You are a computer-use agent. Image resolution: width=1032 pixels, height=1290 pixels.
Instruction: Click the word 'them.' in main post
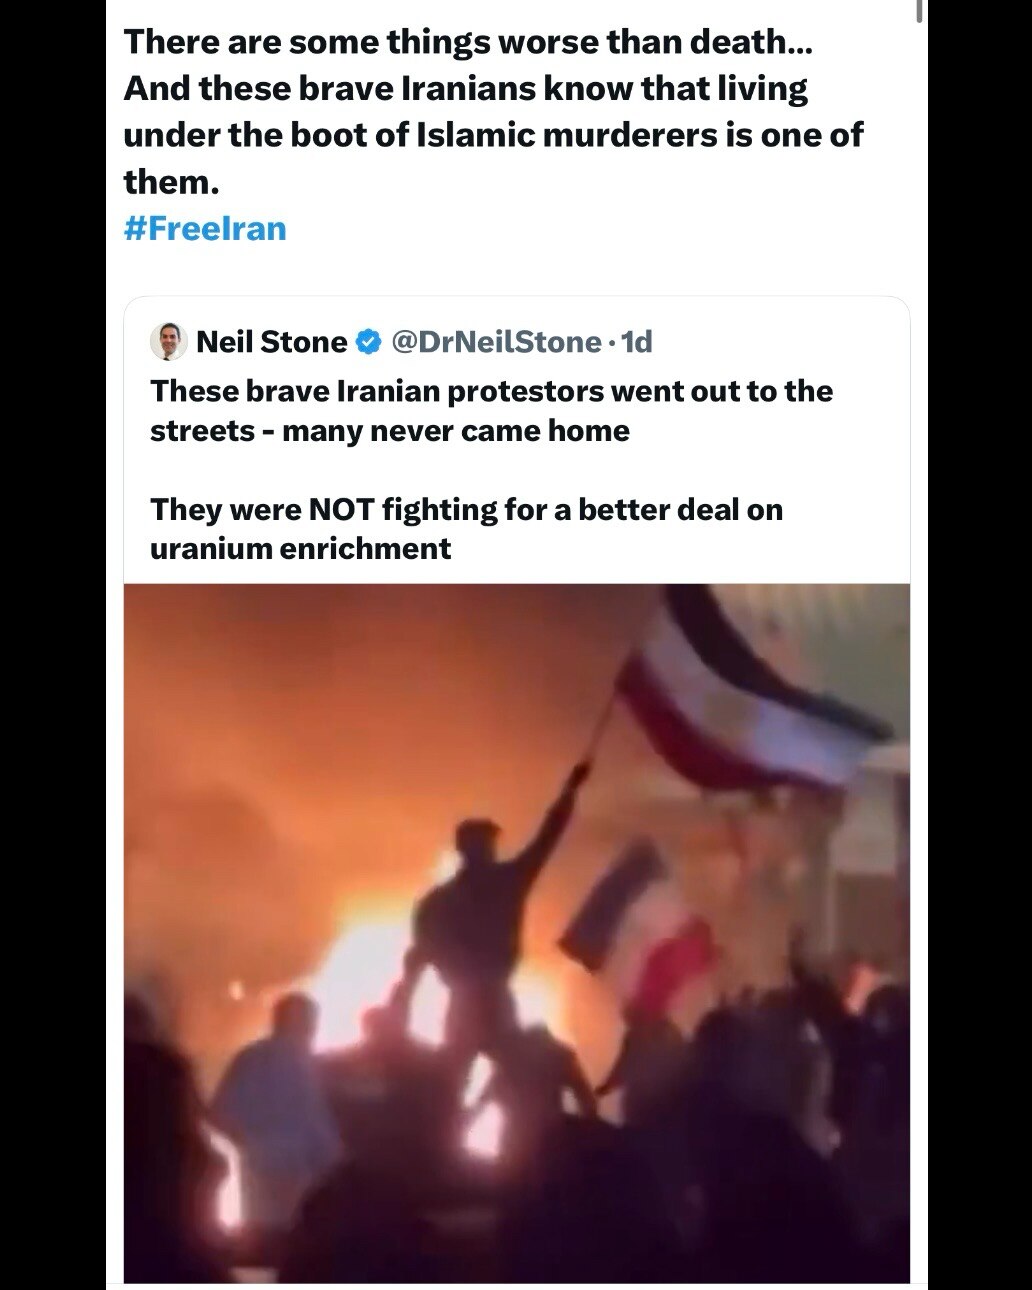(170, 182)
